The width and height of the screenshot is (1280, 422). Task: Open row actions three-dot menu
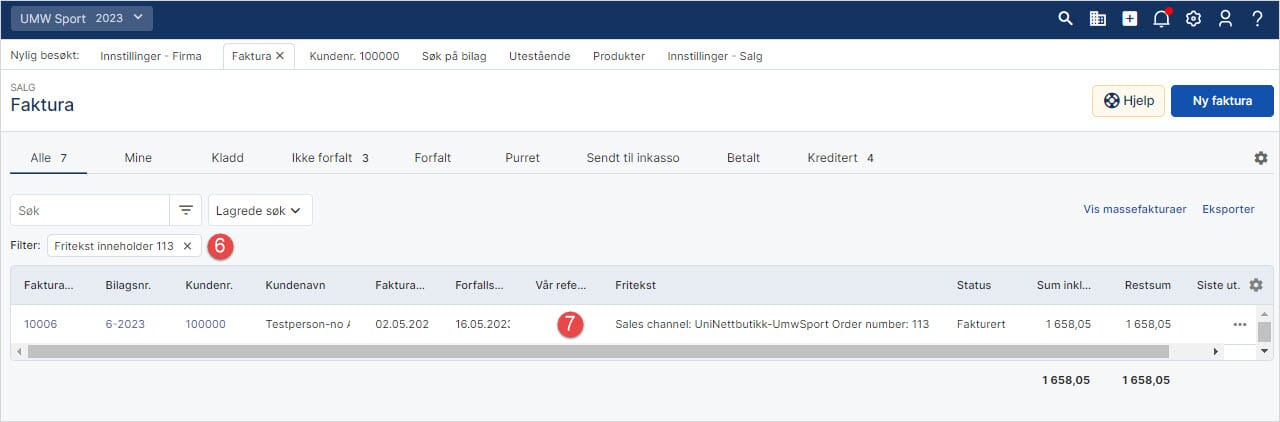[x=1240, y=324]
